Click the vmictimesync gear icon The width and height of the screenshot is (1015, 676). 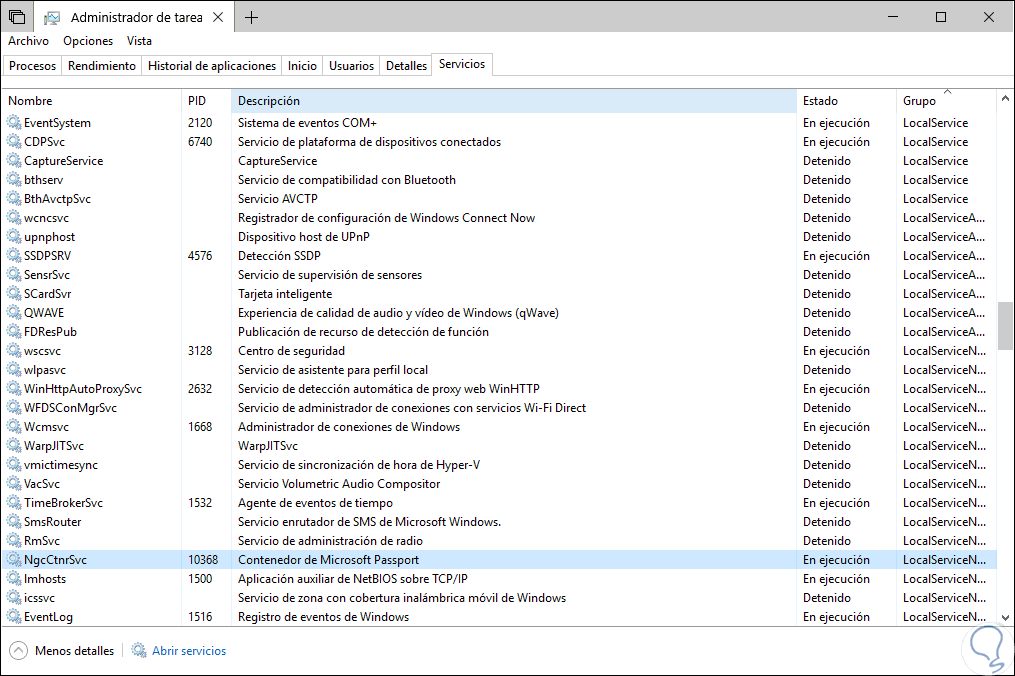(x=14, y=464)
